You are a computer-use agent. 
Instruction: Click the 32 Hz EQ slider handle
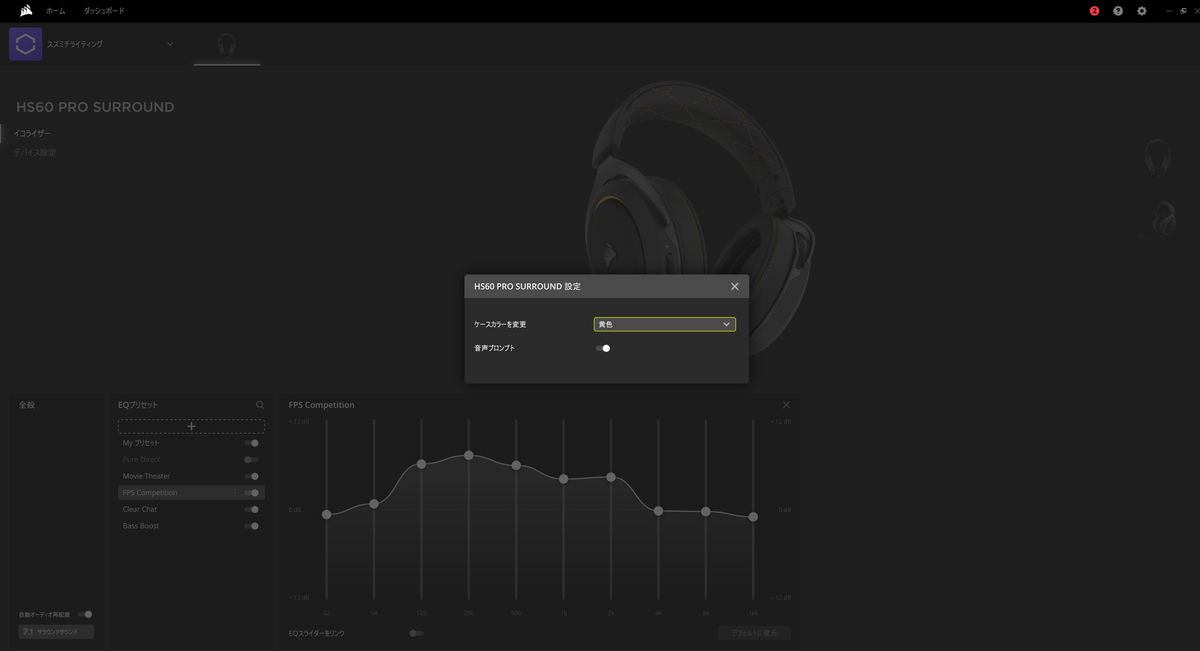[x=326, y=514]
